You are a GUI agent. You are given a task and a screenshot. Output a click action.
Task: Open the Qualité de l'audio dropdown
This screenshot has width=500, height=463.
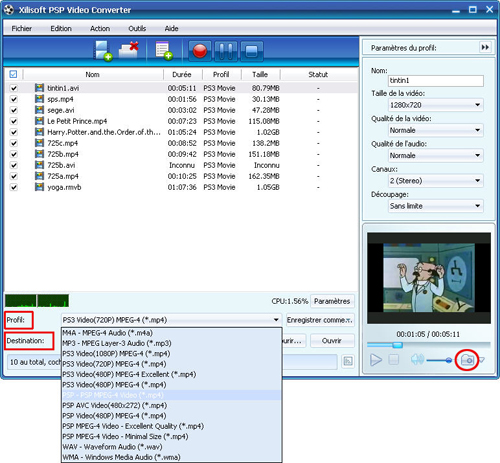tap(436, 155)
